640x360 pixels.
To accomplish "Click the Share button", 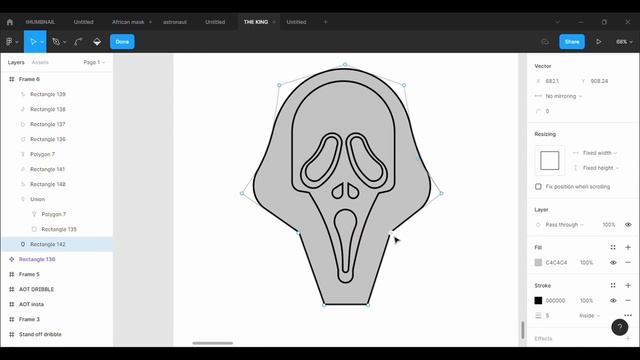I will tap(572, 42).
